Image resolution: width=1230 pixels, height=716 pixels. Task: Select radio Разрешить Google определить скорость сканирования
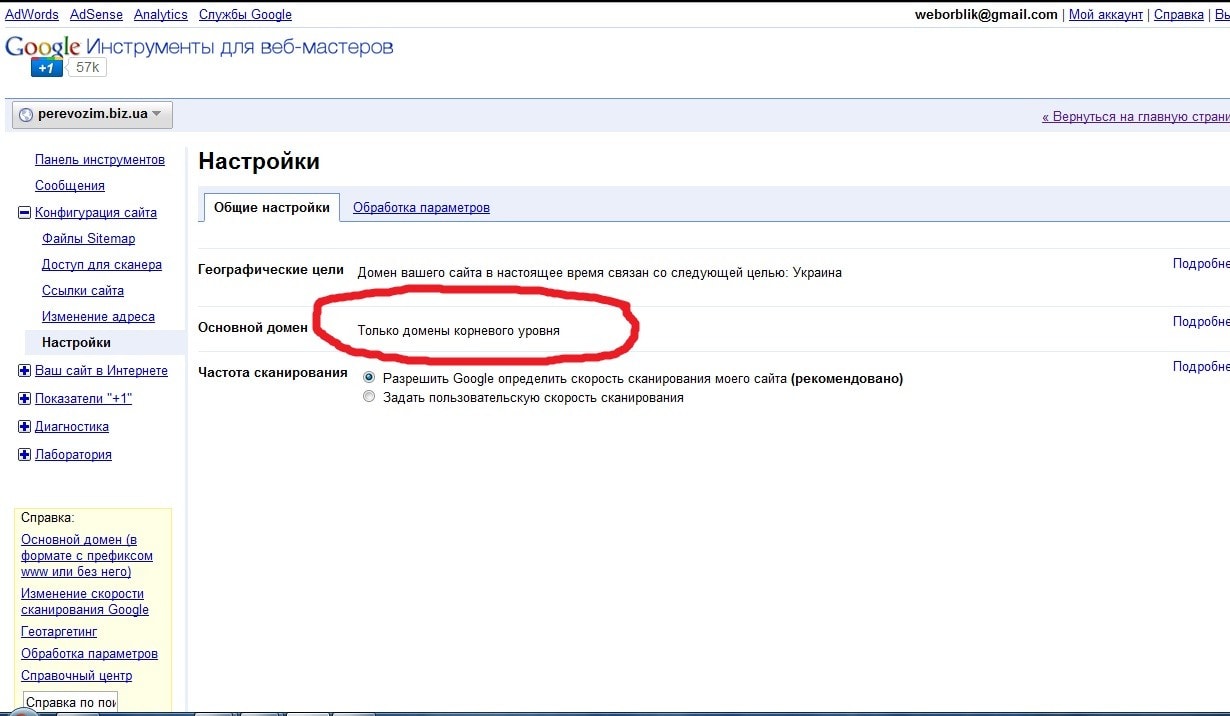click(x=369, y=378)
